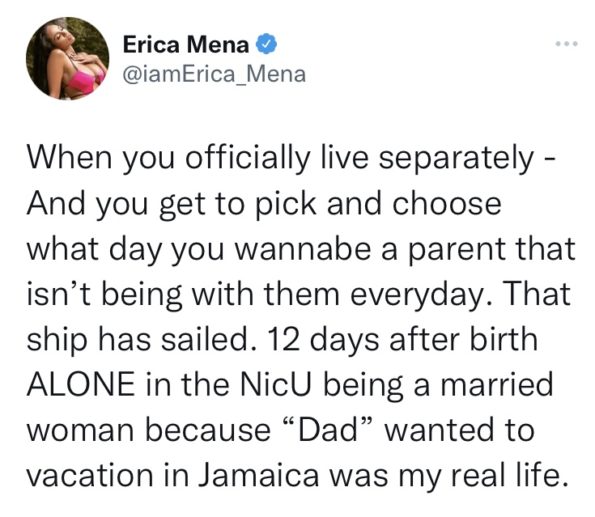Click the word "married" in the tweet
The image size is (595, 517).
tap(496, 384)
